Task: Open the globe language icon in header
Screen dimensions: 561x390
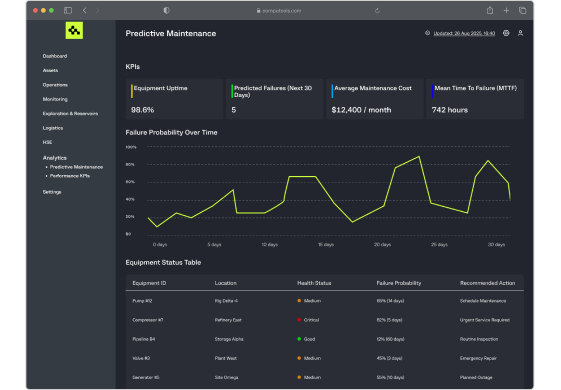Action: pyautogui.click(x=506, y=33)
